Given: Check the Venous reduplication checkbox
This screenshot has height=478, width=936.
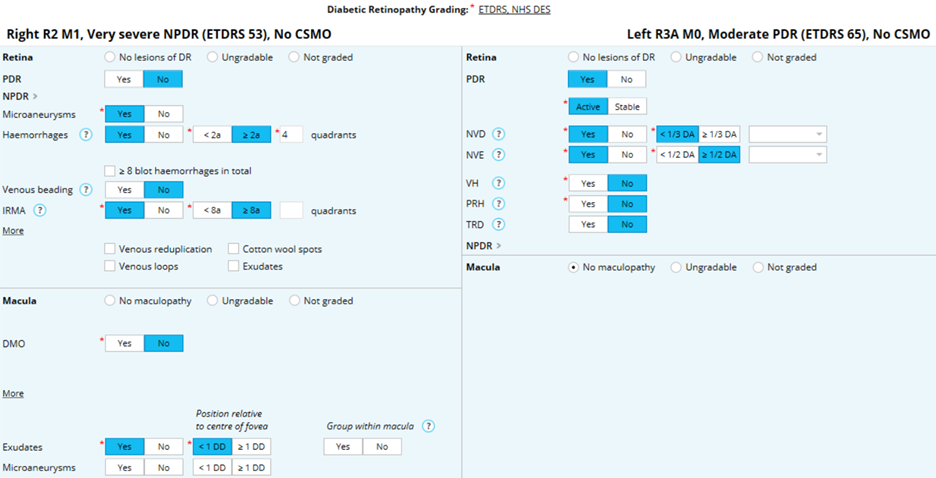Looking at the screenshot, I should pos(110,249).
